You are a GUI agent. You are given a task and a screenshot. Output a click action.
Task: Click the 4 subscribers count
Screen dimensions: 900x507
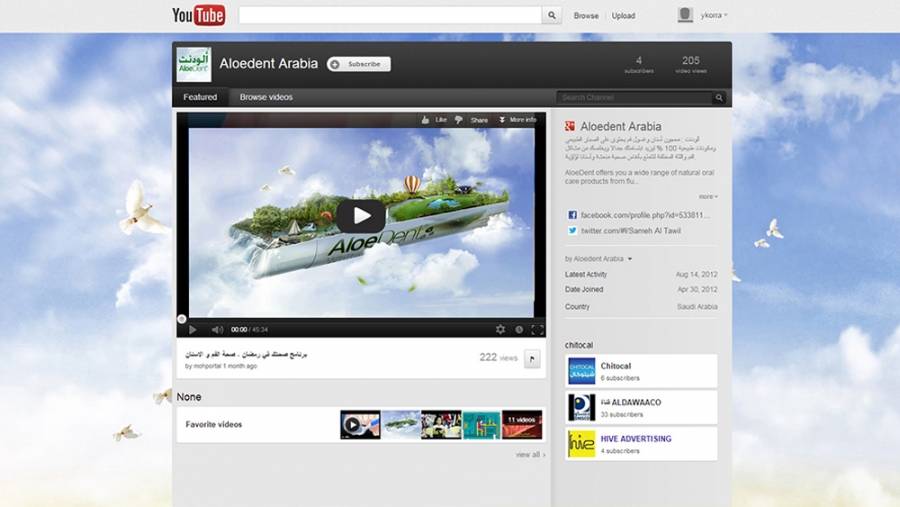(639, 64)
